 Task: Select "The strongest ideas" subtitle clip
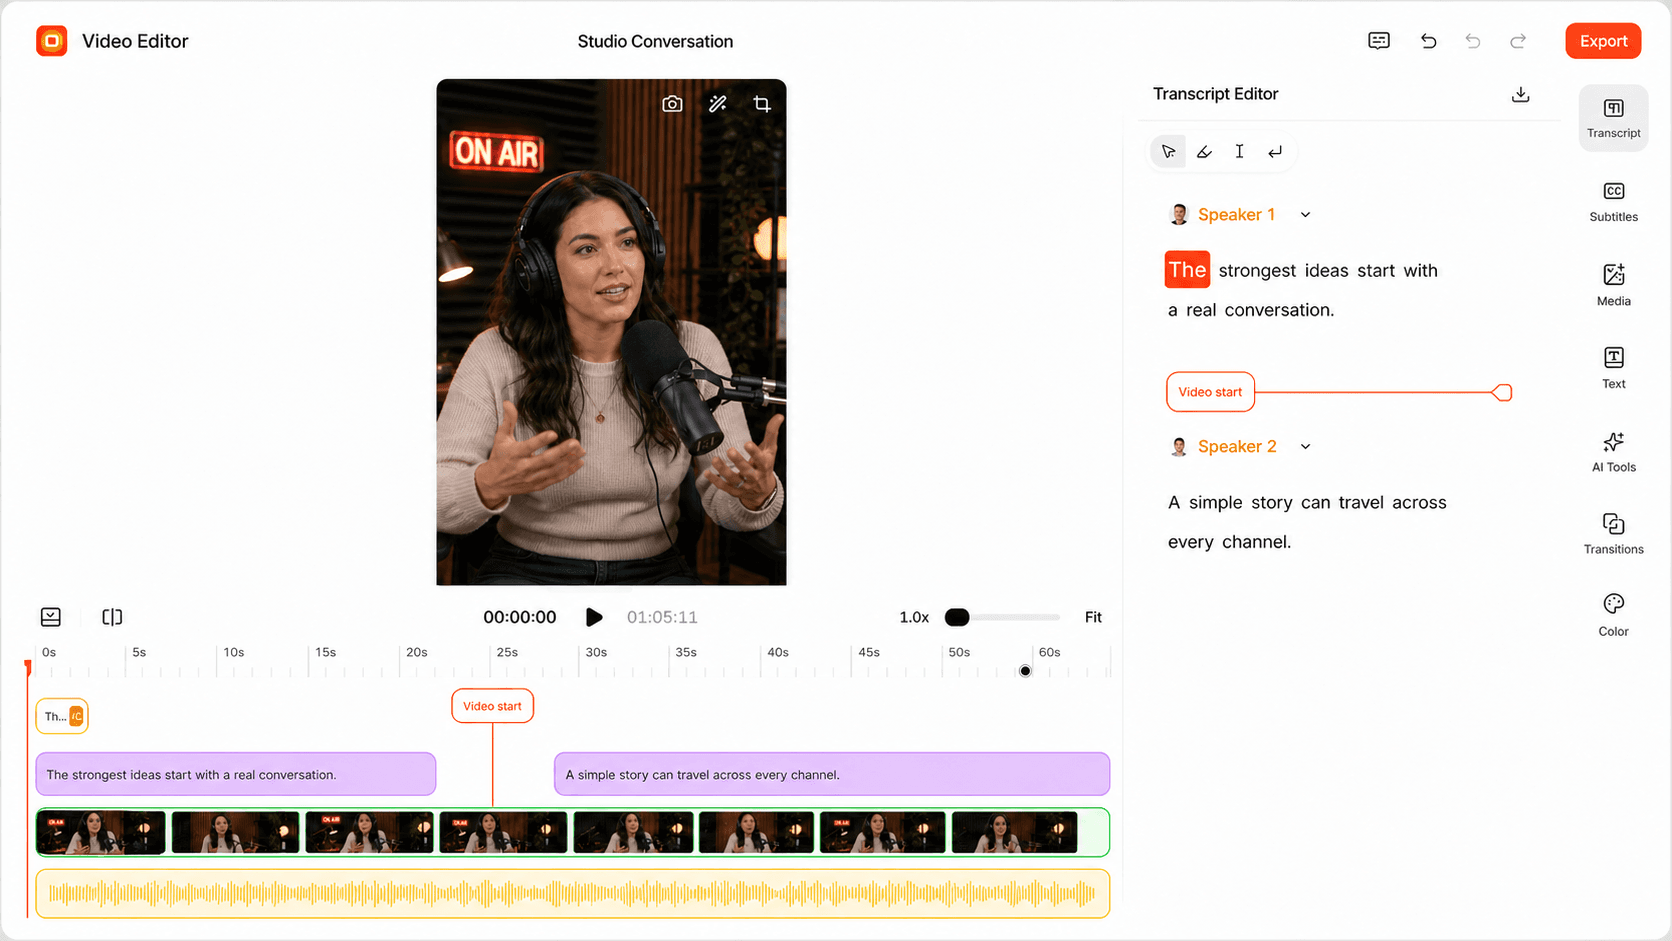(235, 774)
